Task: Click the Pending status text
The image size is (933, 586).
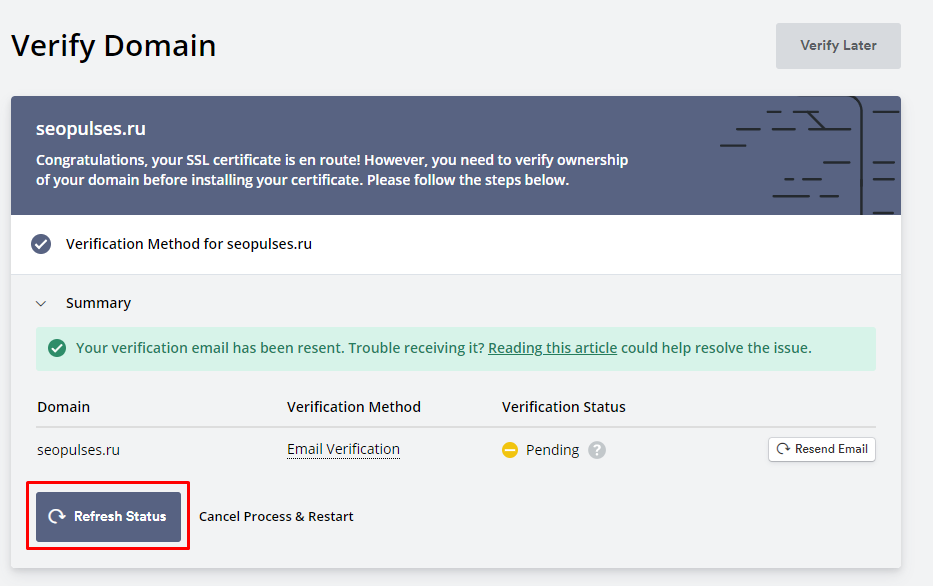Action: (552, 450)
